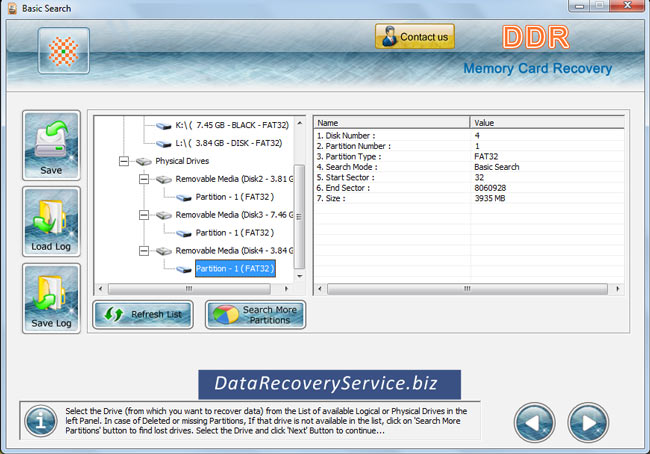Click the Disk2 partition drive icon
650x454 pixels.
click(184, 197)
